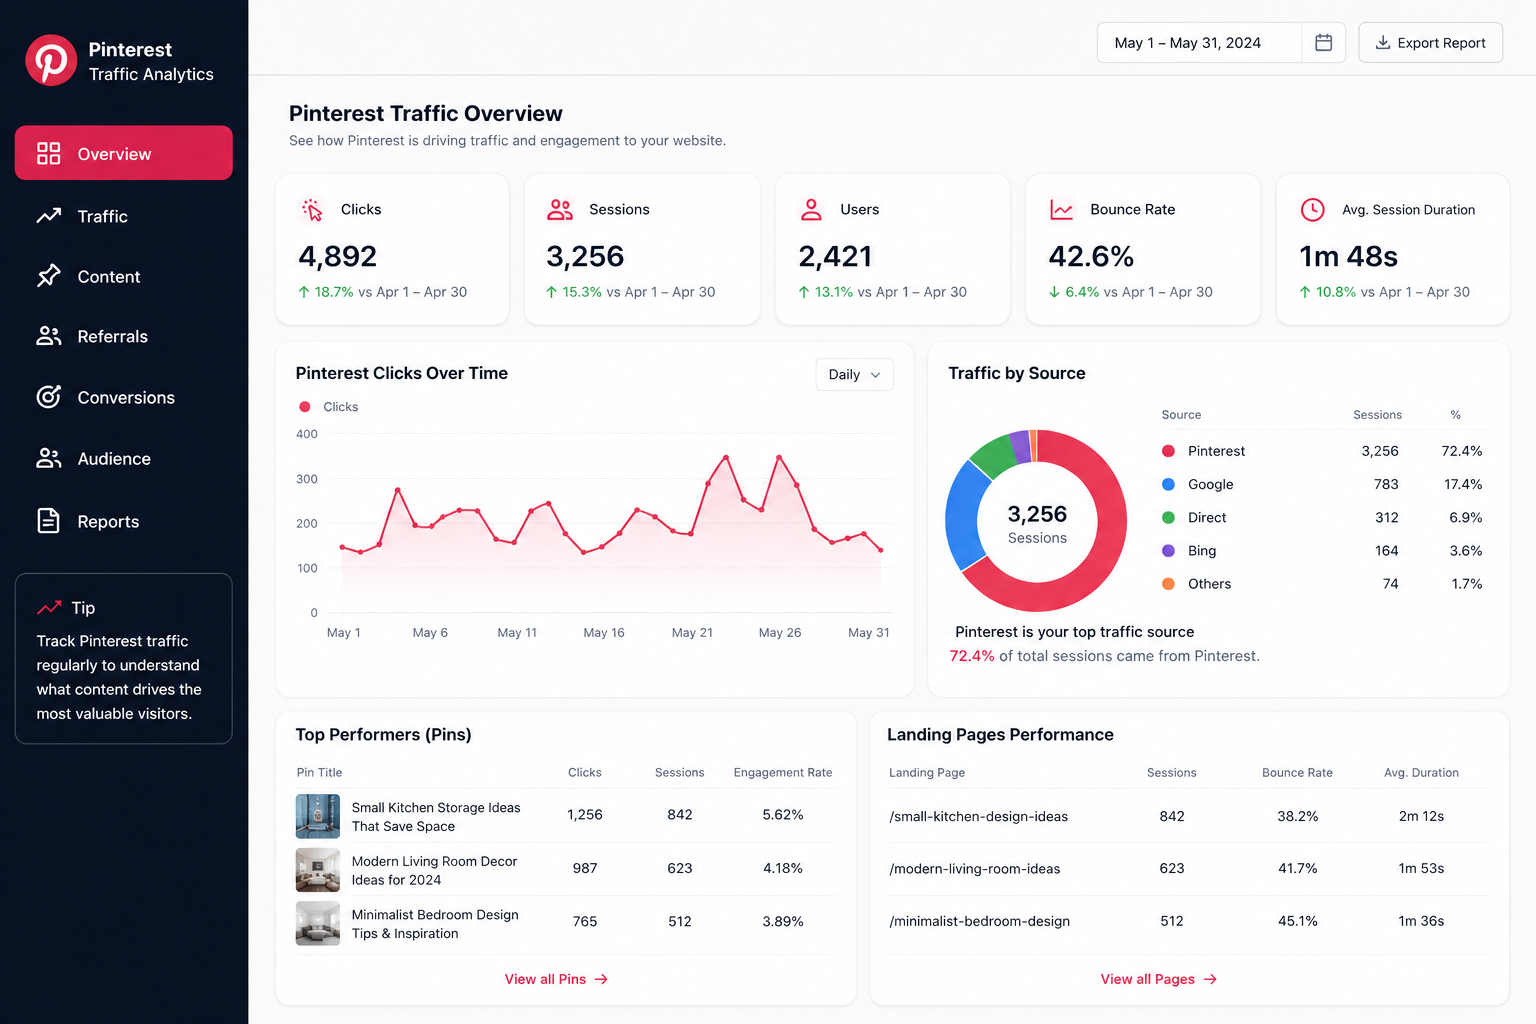Open the View all Pins link
1536x1024 pixels.
[556, 979]
